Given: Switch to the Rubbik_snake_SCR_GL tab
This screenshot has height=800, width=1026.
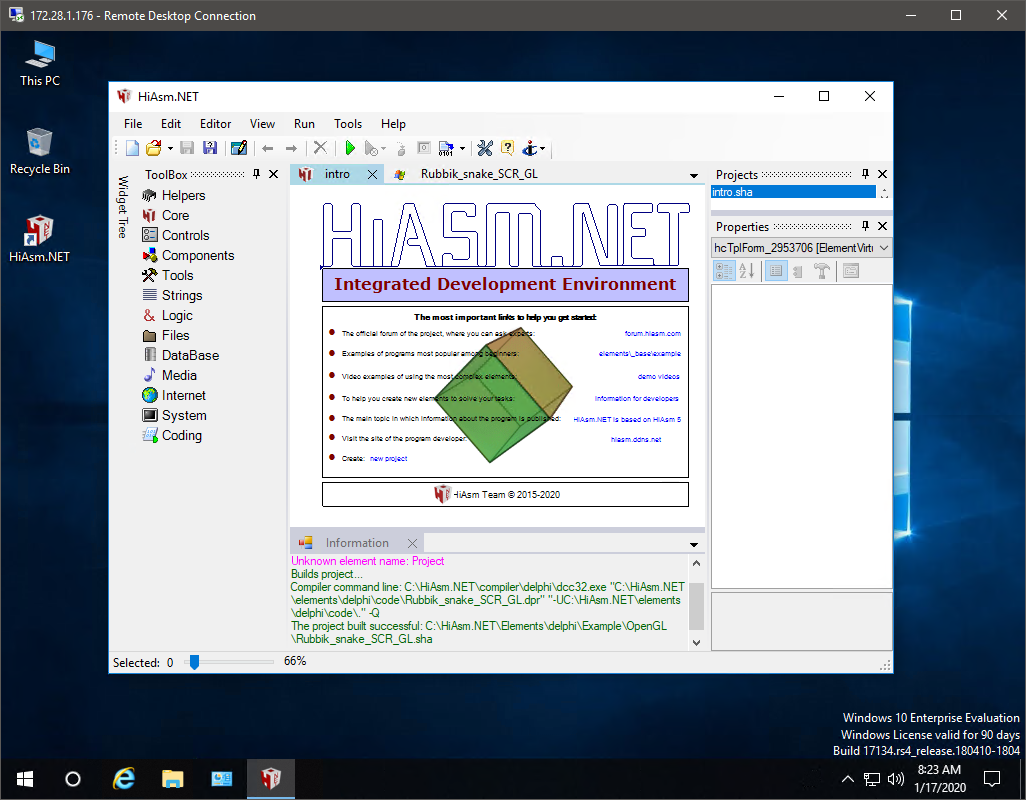Looking at the screenshot, I should (x=478, y=174).
